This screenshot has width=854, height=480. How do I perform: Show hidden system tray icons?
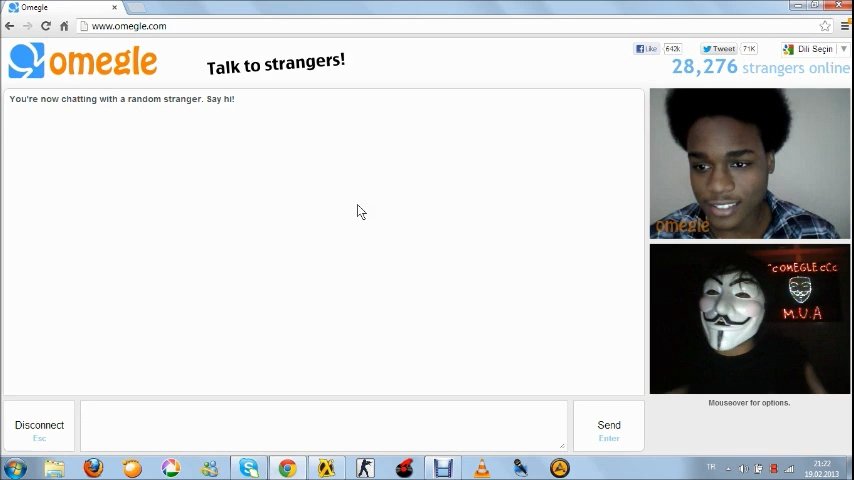[x=728, y=469]
